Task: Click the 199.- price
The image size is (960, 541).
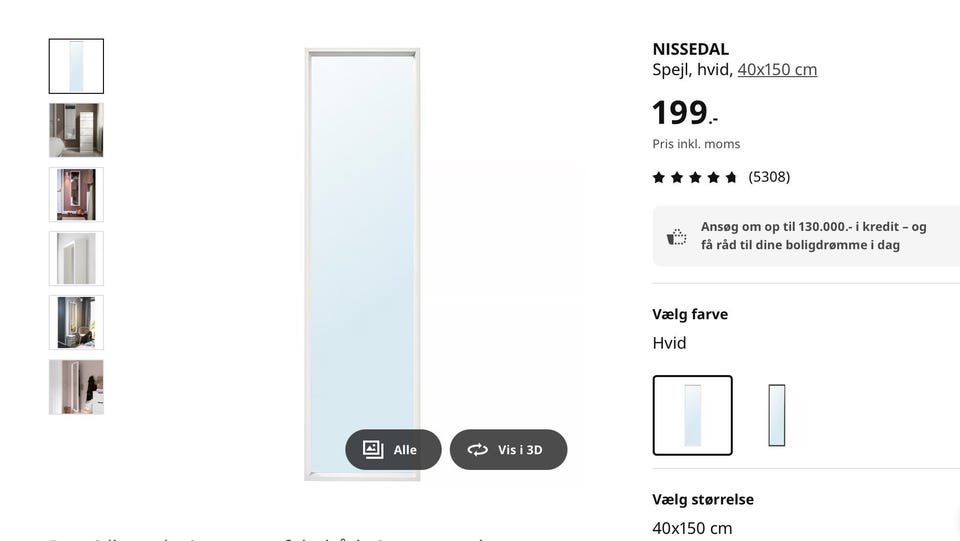Action: [684, 113]
